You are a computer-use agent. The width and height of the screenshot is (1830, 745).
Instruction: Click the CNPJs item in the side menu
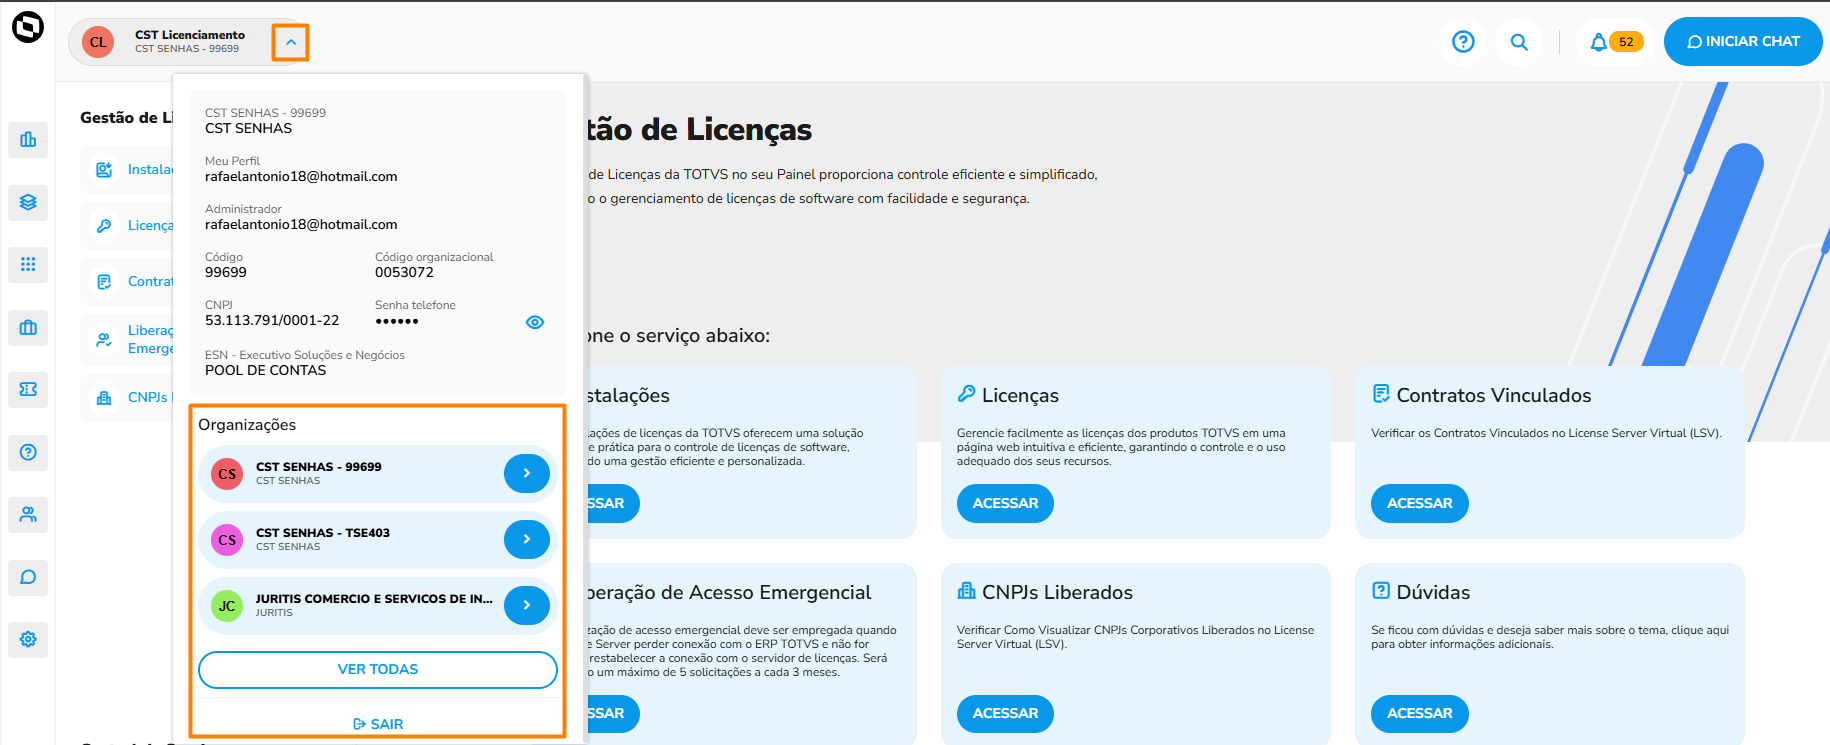pyautogui.click(x=146, y=397)
